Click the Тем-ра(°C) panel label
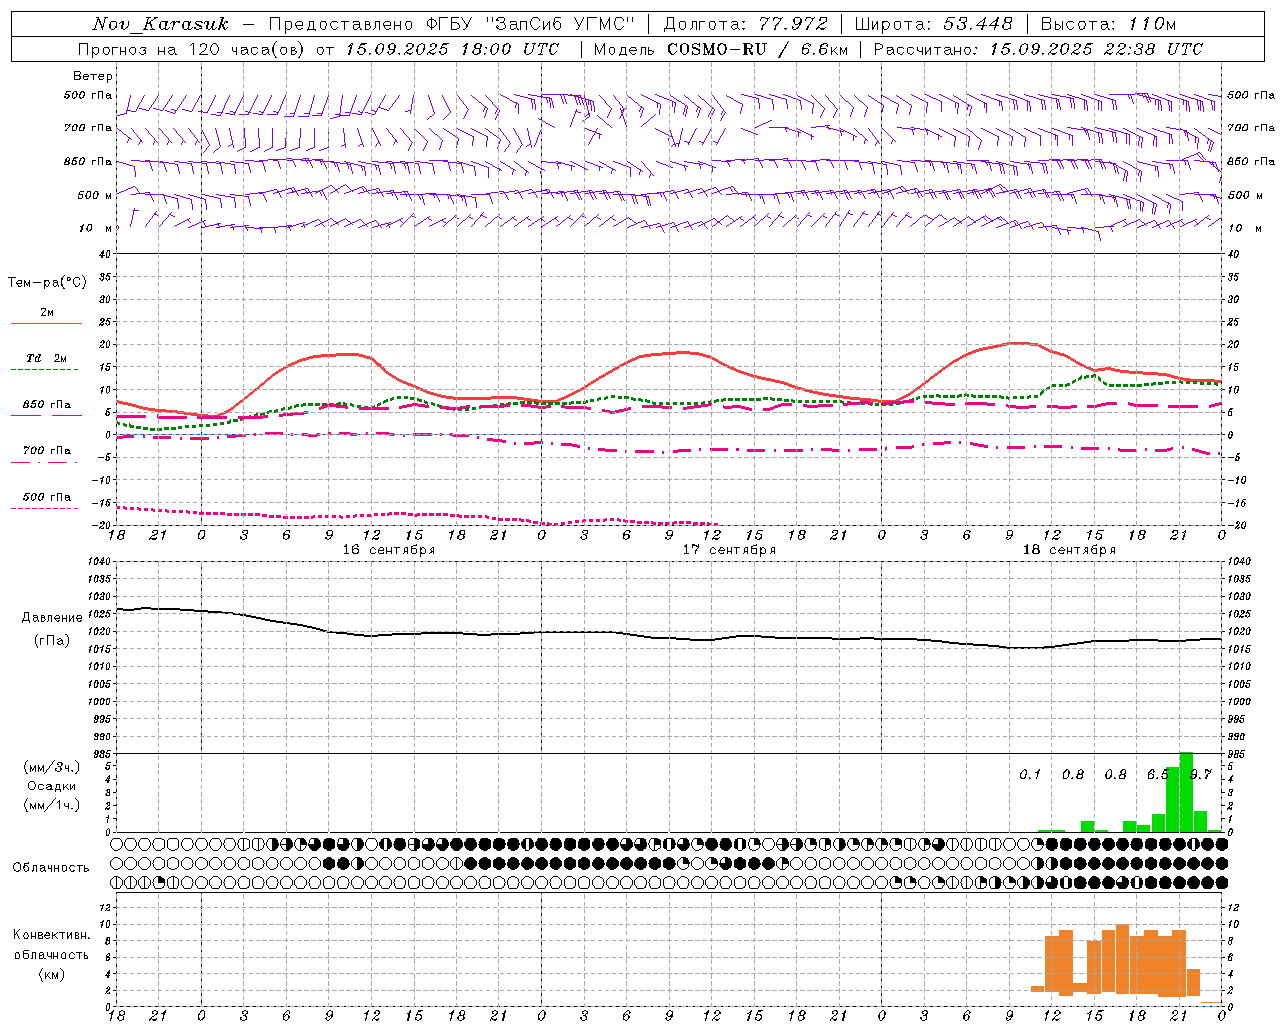The height and width of the screenshot is (1024, 1280). click(x=47, y=283)
